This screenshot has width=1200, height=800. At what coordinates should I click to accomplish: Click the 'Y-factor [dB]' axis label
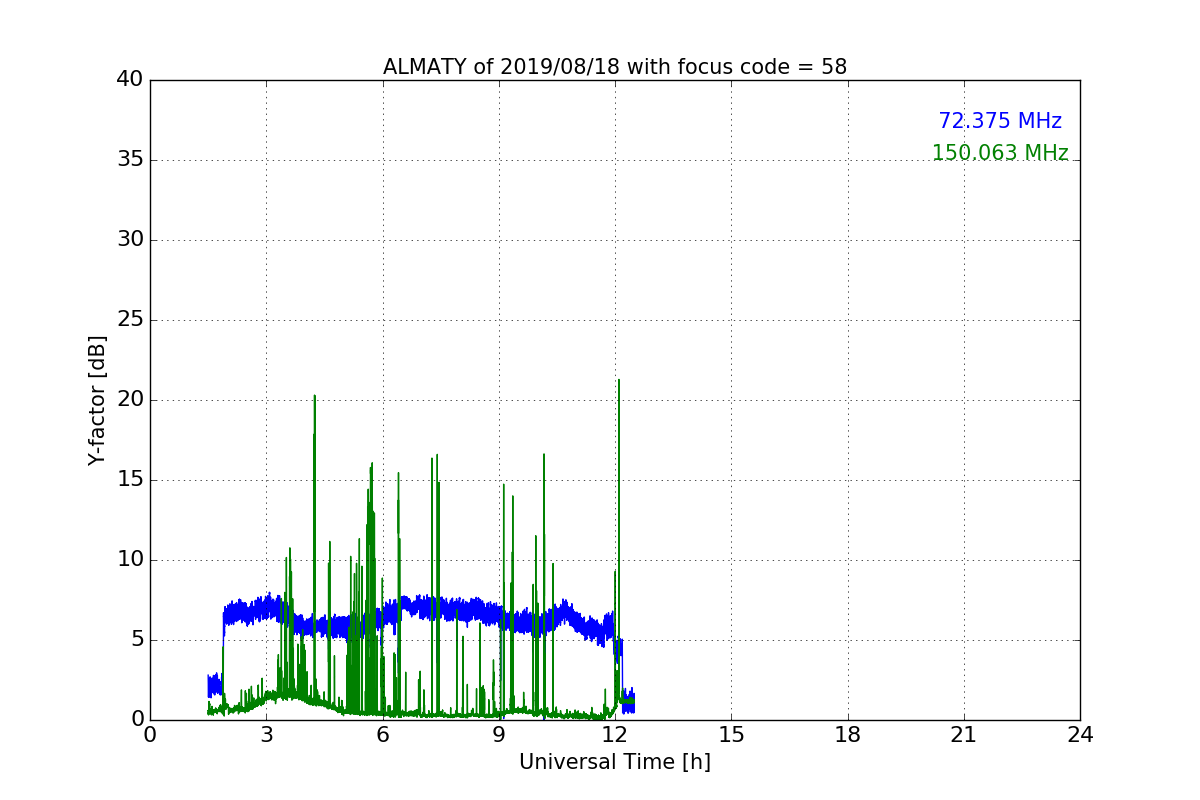(97, 400)
